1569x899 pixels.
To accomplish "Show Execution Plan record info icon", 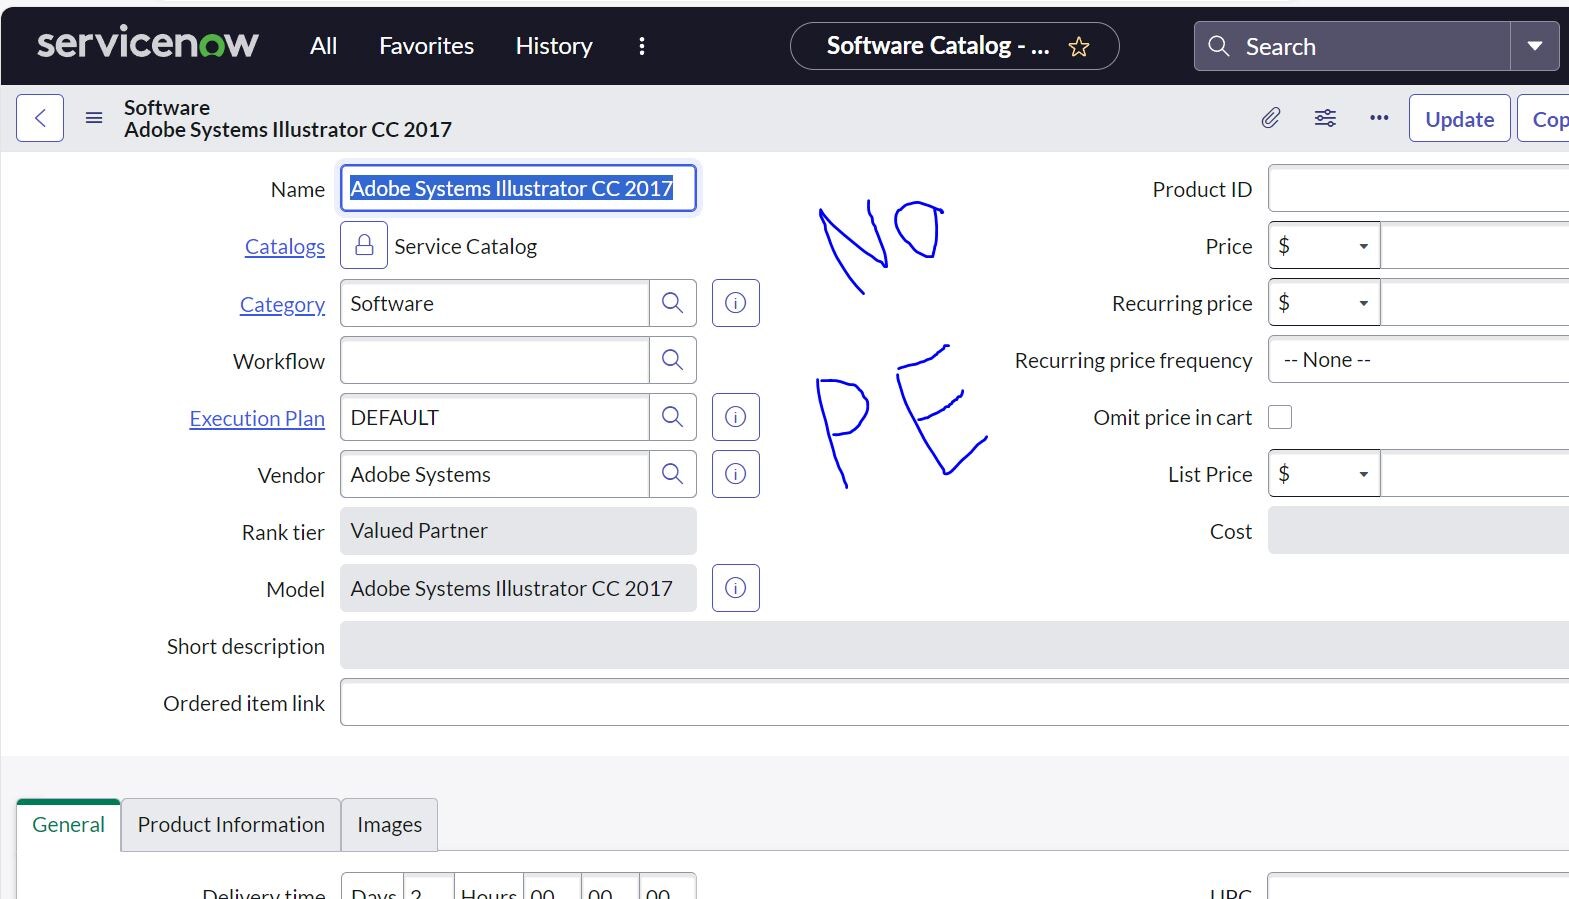I will [736, 417].
